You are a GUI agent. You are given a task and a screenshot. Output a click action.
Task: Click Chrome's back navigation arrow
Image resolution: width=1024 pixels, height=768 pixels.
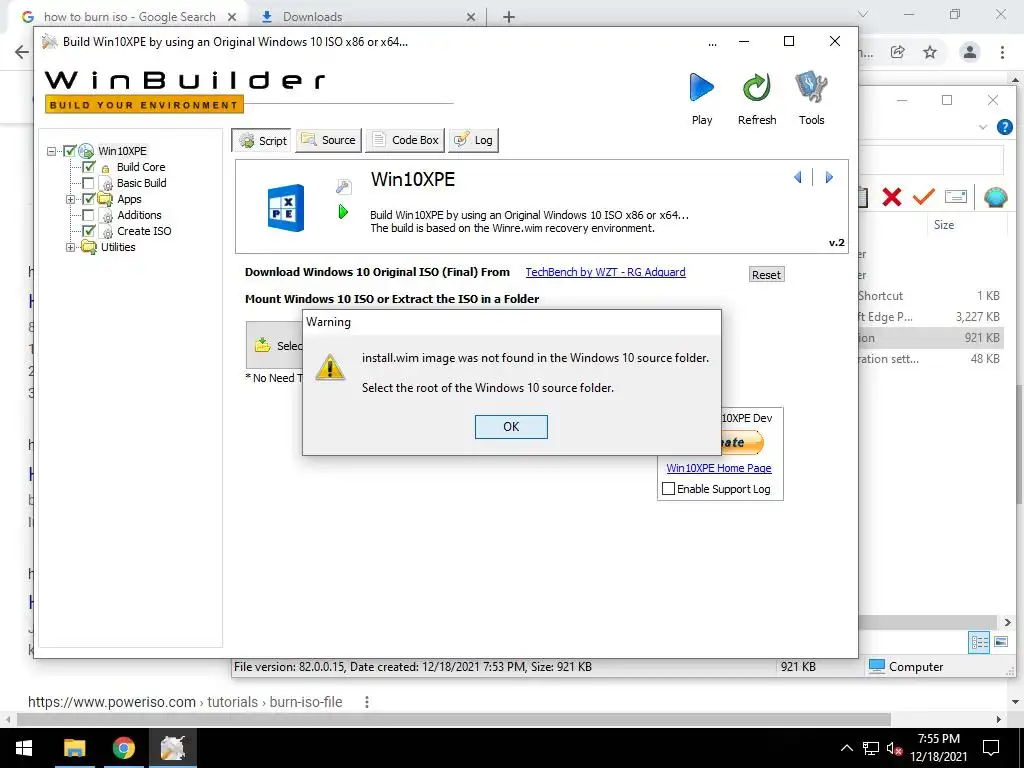22,52
